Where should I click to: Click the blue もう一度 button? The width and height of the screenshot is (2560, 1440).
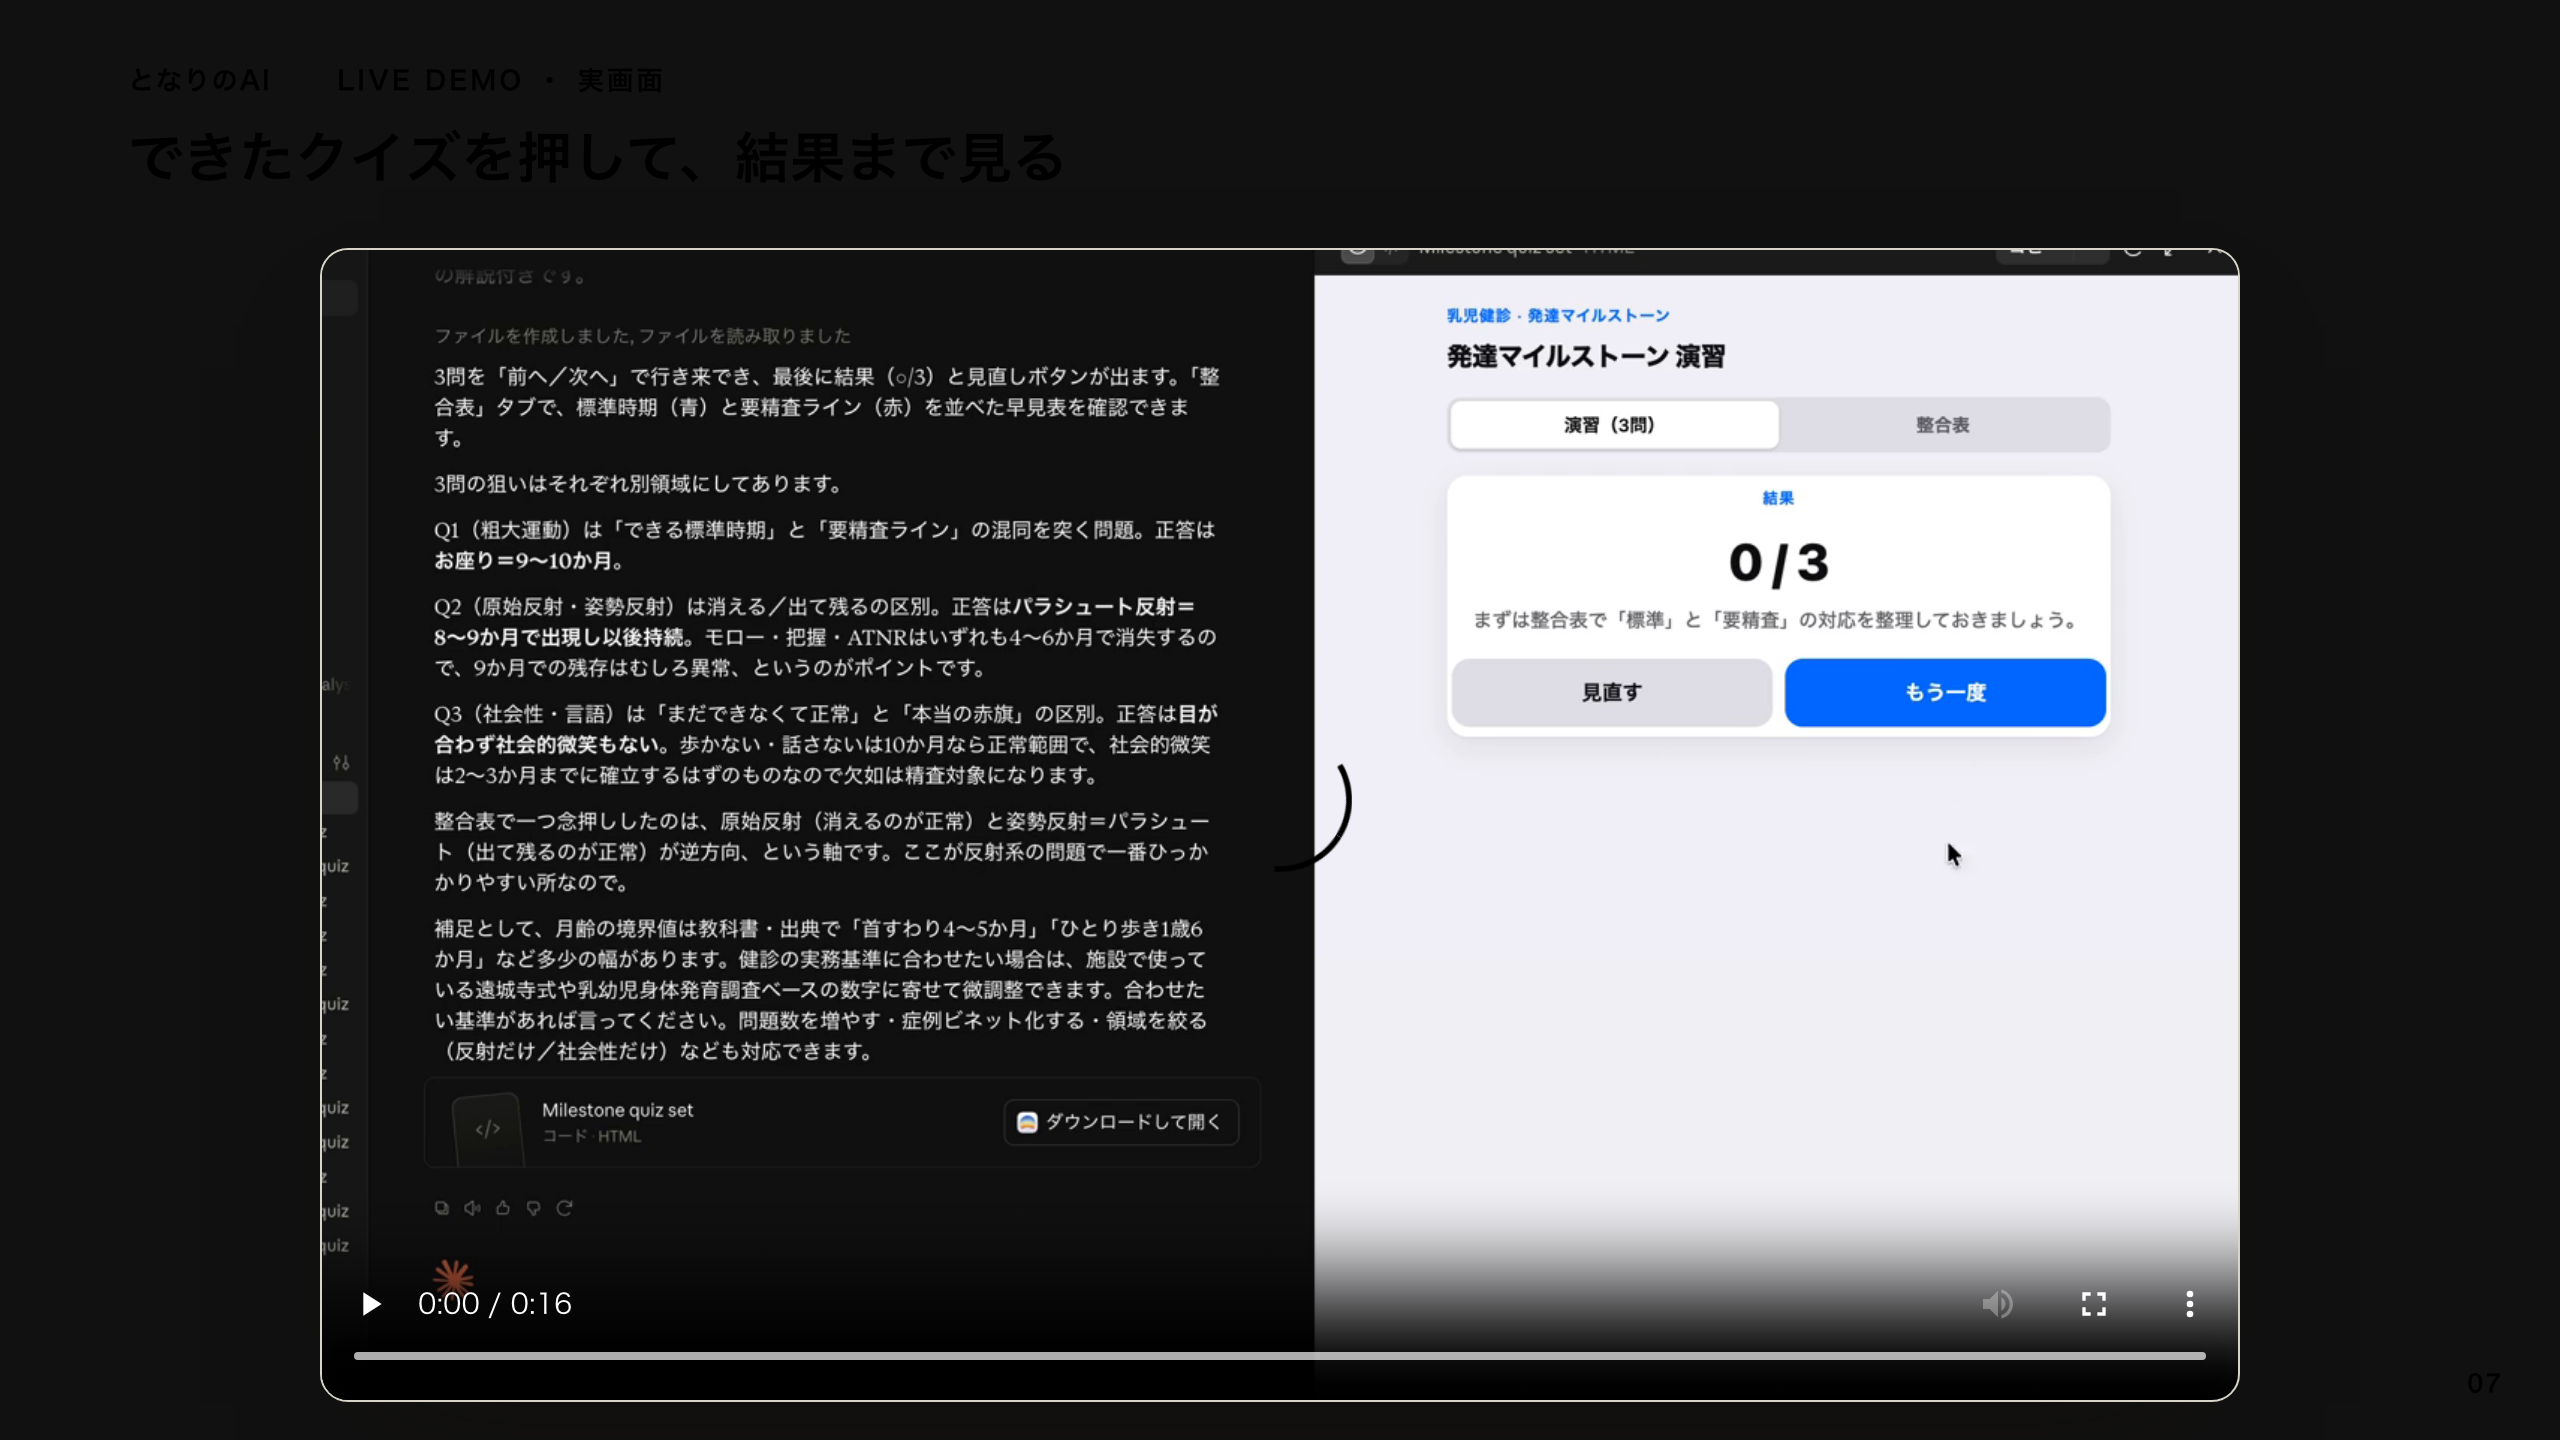[1944, 692]
